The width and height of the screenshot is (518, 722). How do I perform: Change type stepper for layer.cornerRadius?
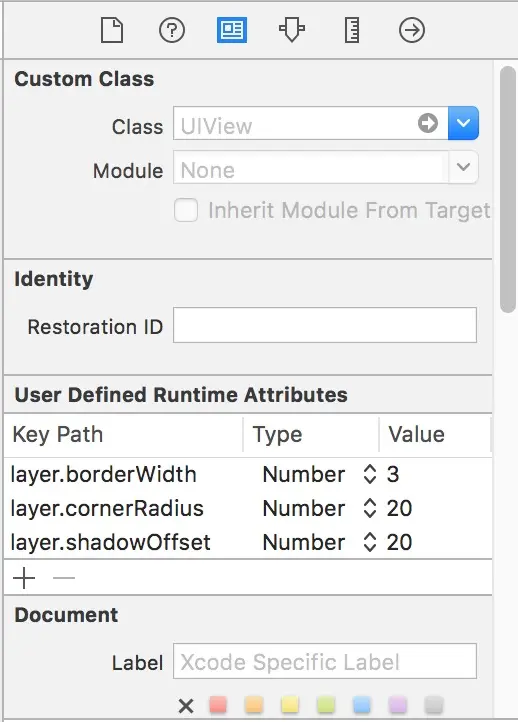pyautogui.click(x=370, y=508)
